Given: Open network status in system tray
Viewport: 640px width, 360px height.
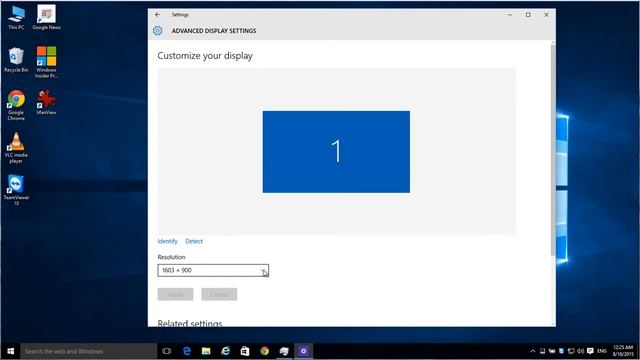Looking at the screenshot, I should (571, 351).
